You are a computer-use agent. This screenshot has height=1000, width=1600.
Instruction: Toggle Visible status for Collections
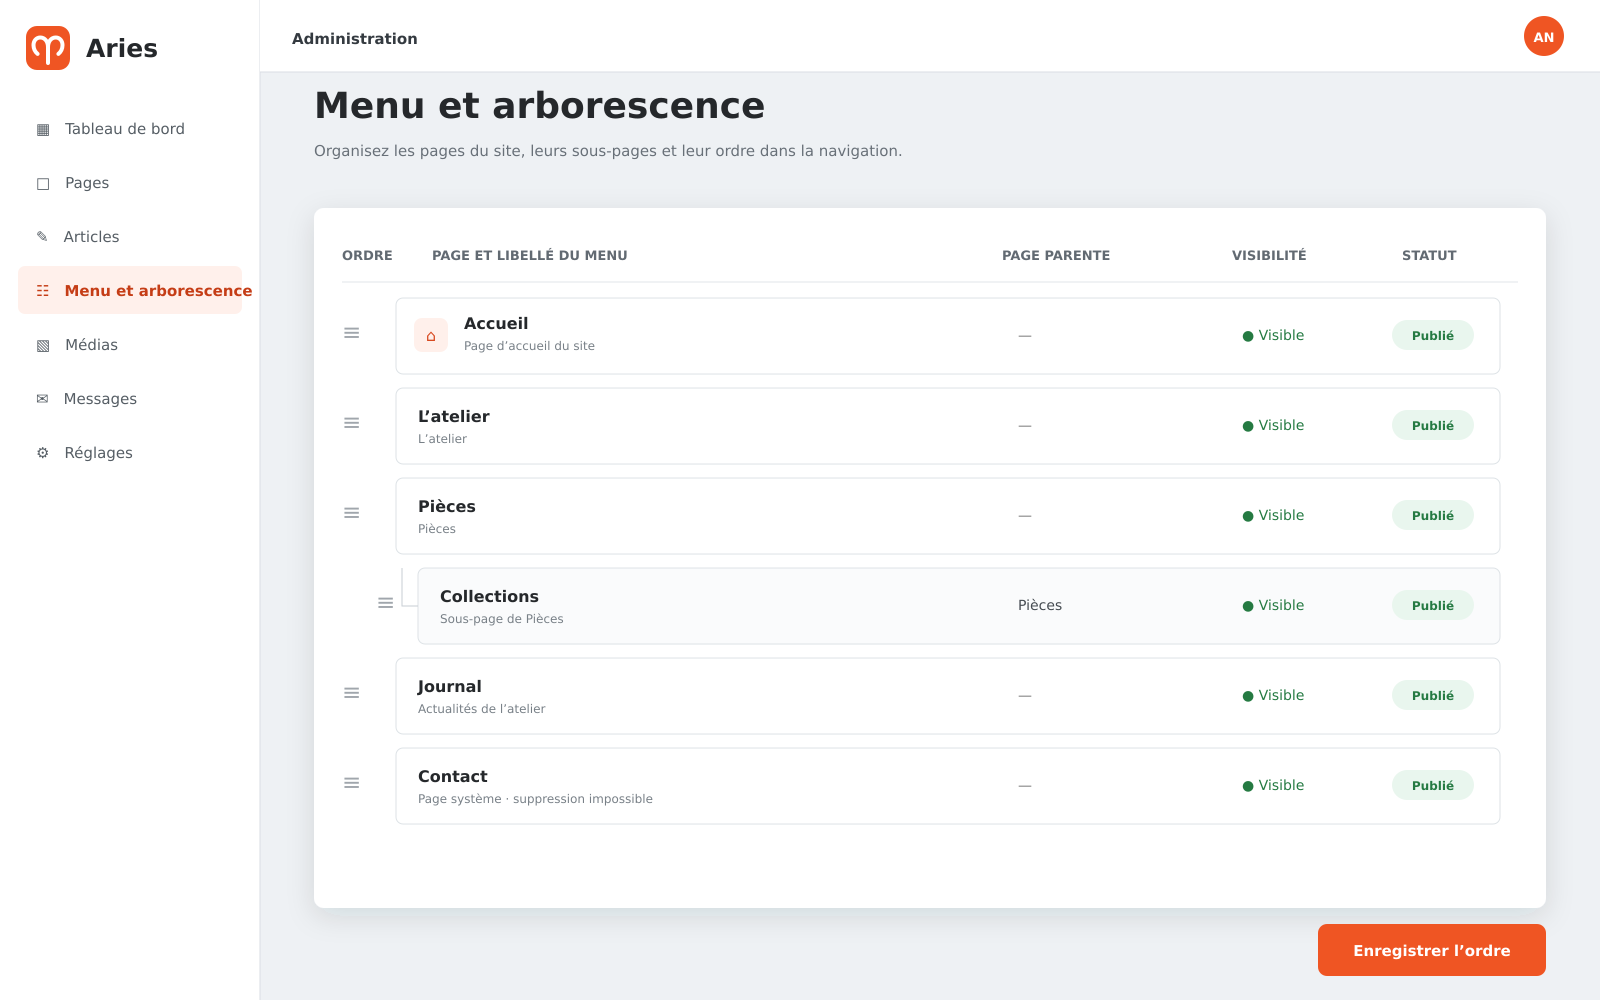(1273, 606)
